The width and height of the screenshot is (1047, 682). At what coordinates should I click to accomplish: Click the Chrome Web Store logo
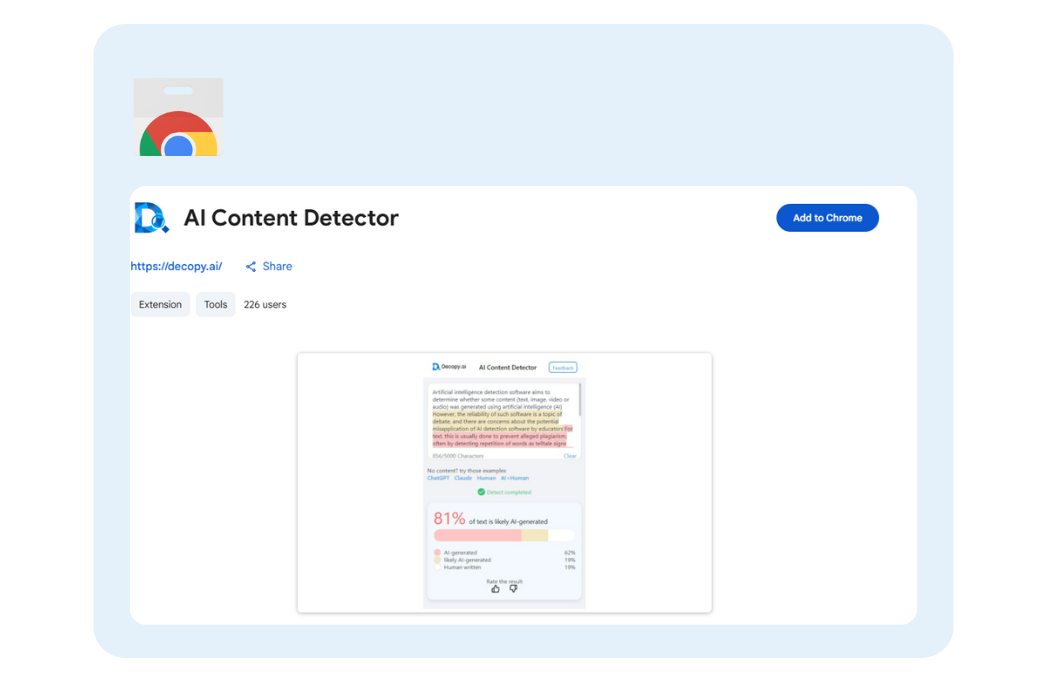[x=178, y=117]
